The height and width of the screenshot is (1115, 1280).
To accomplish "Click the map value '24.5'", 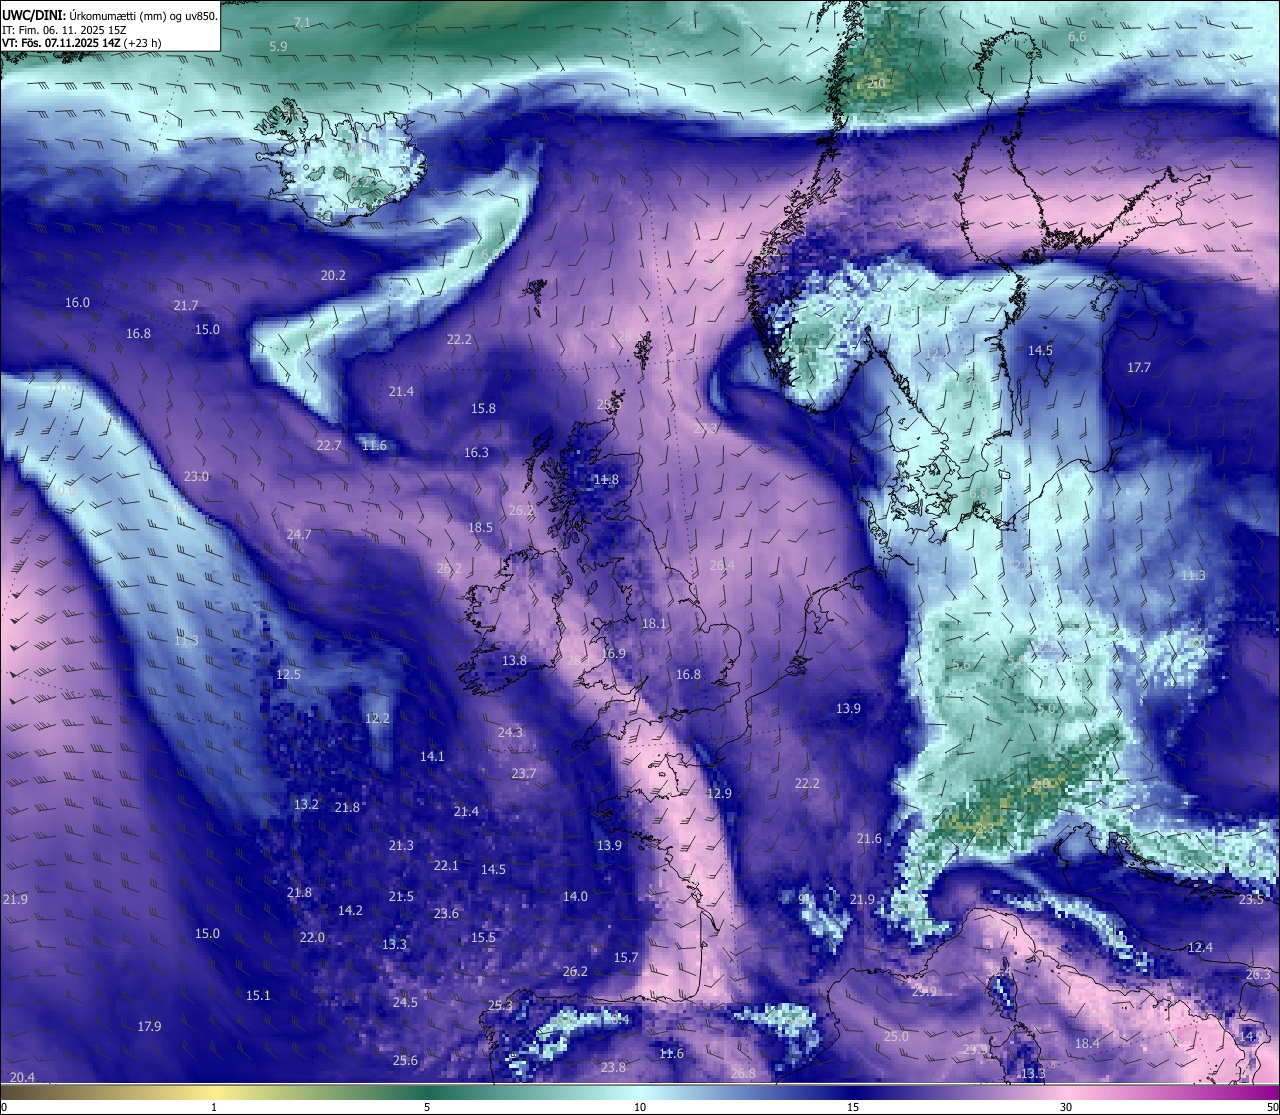I will pos(405,1002).
